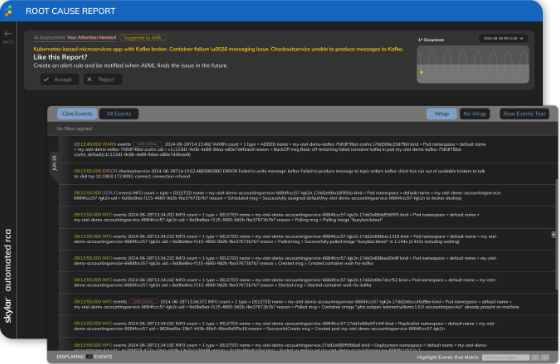Click the occurrence waveform chart thumbnail
Image resolution: width=560 pixels, height=364 pixels.
(x=472, y=64)
